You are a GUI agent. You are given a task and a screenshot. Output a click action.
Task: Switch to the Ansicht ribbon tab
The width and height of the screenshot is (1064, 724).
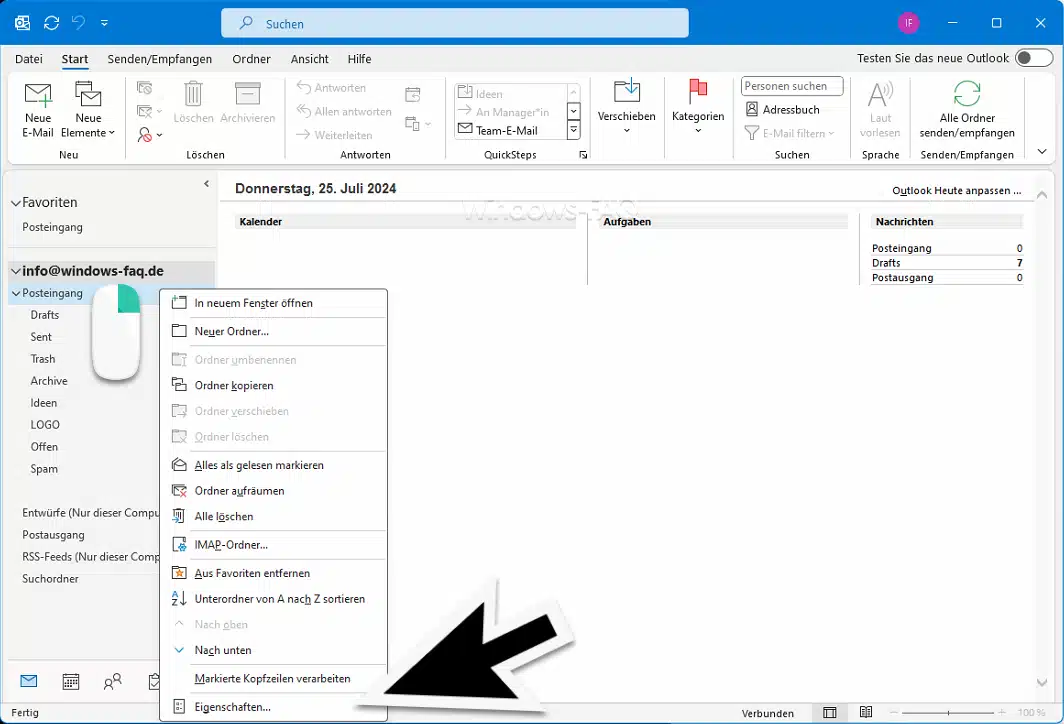(x=309, y=59)
